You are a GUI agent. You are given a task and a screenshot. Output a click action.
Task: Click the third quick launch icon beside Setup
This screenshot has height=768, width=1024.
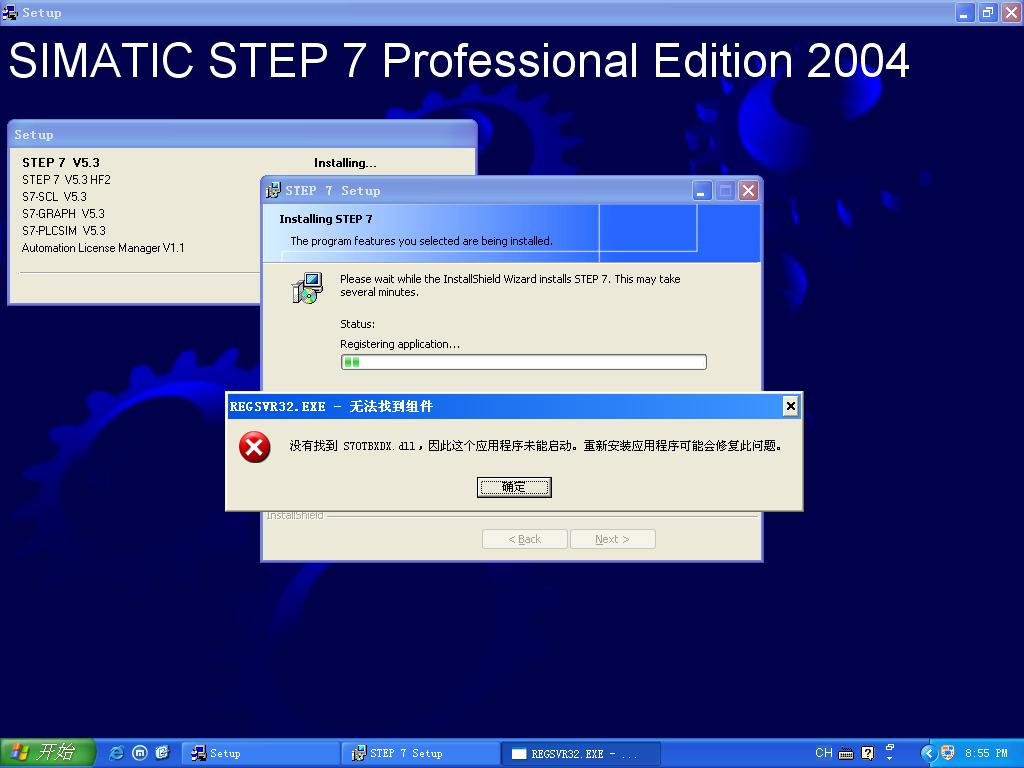pyautogui.click(x=162, y=753)
